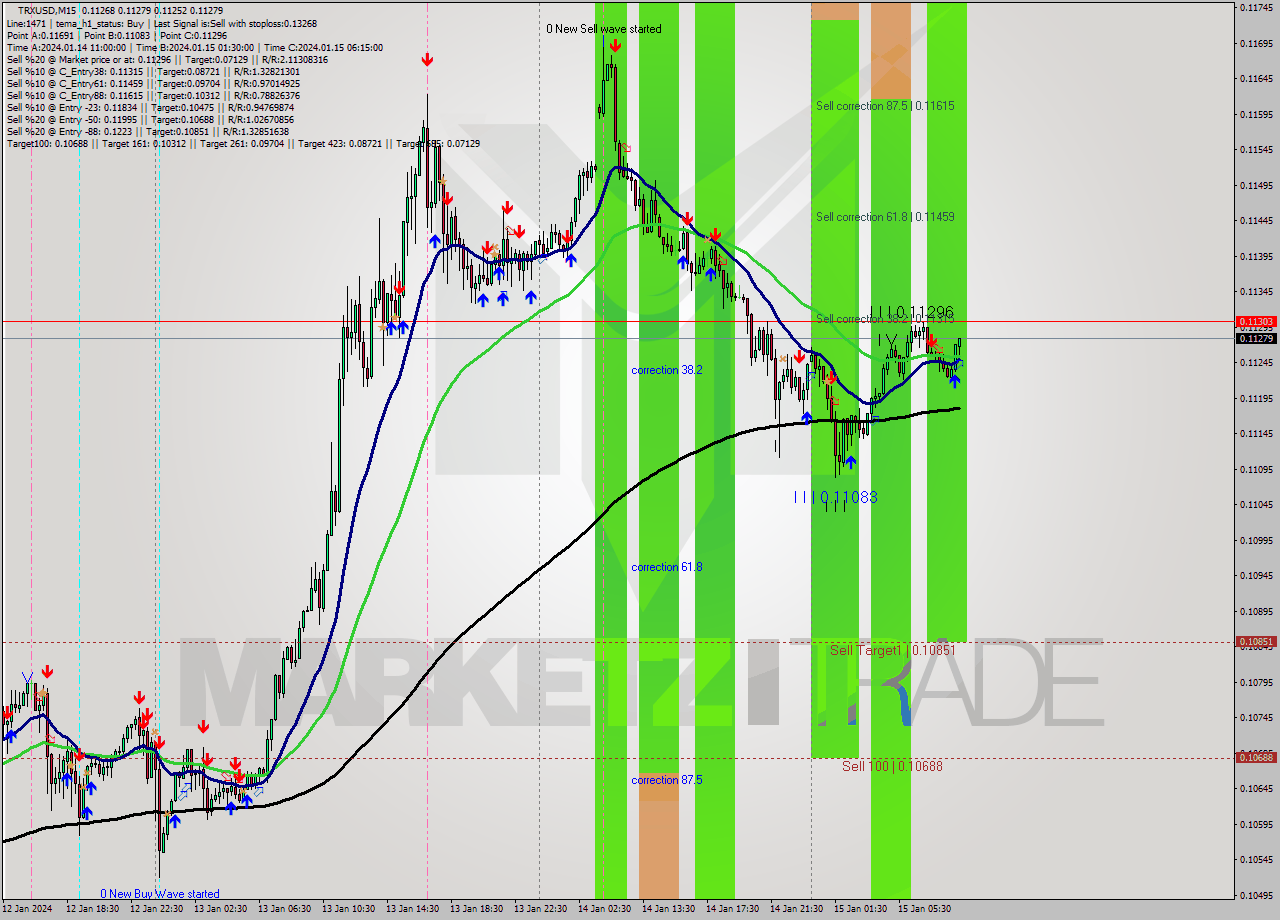Click the '14 Jan 13:30' time axis label
This screenshot has width=1280, height=920.
point(668,909)
